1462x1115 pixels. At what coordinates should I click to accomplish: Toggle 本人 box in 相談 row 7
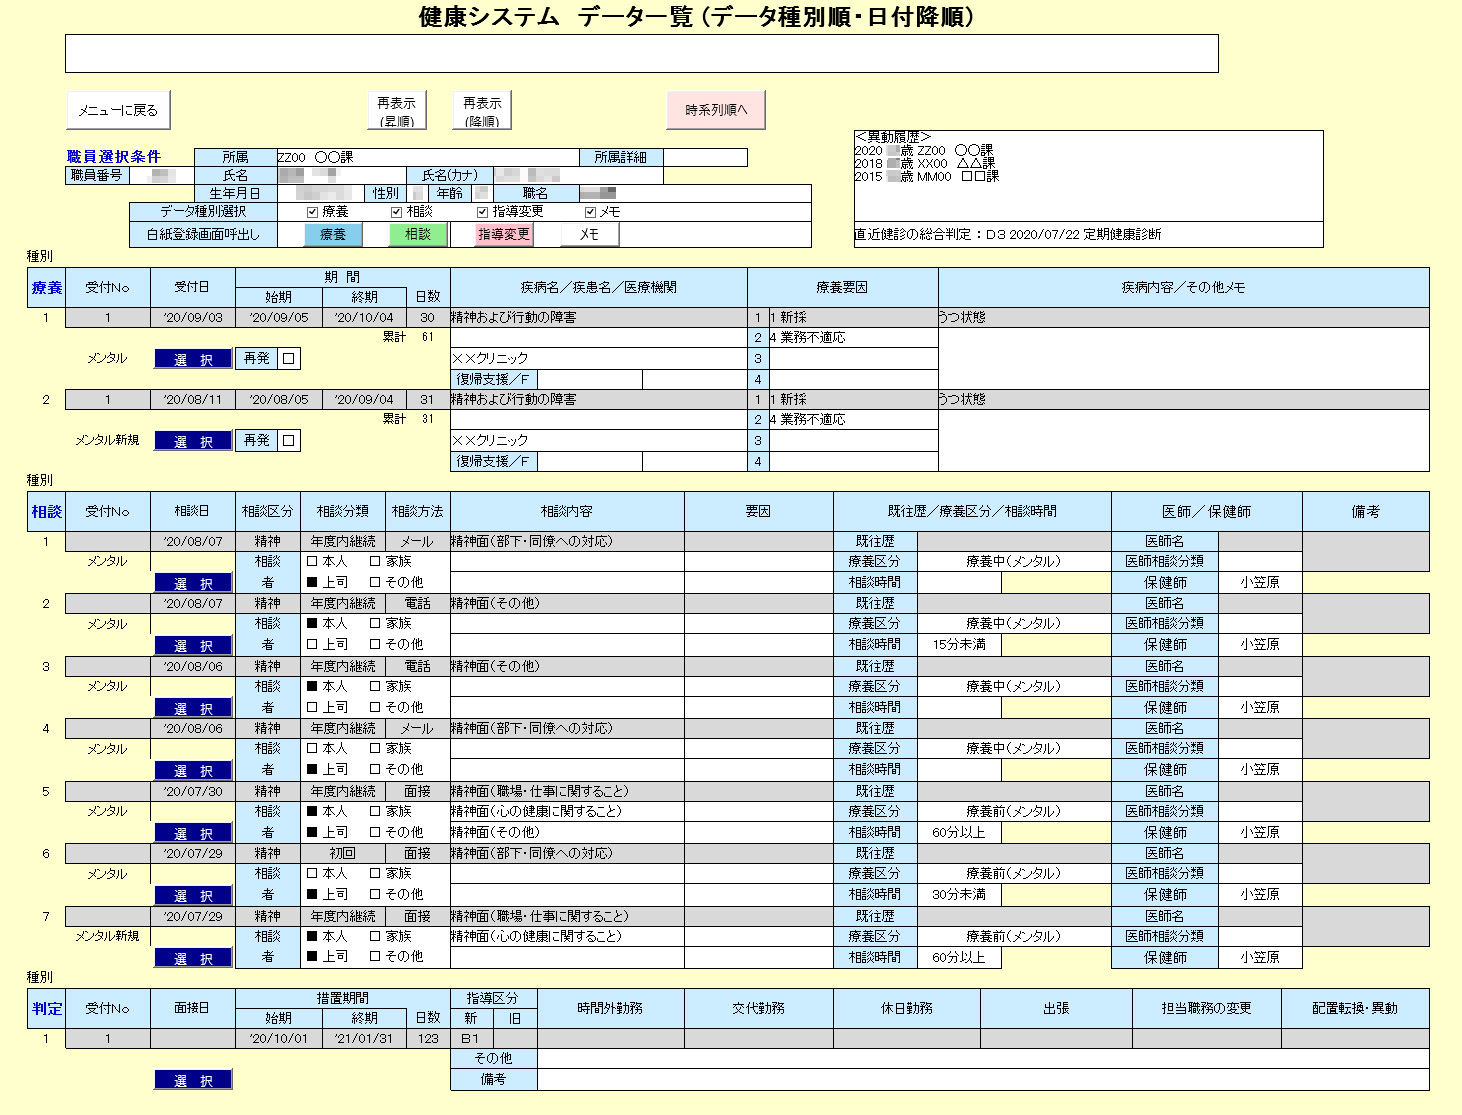(312, 937)
